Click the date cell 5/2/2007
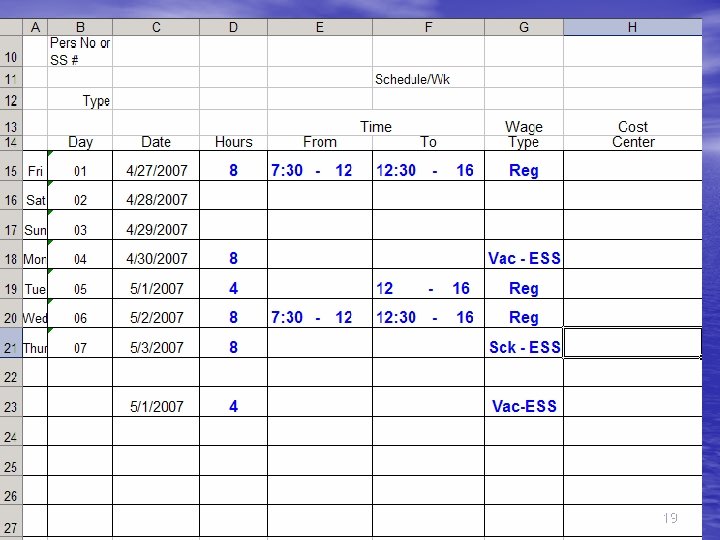 tap(156, 313)
